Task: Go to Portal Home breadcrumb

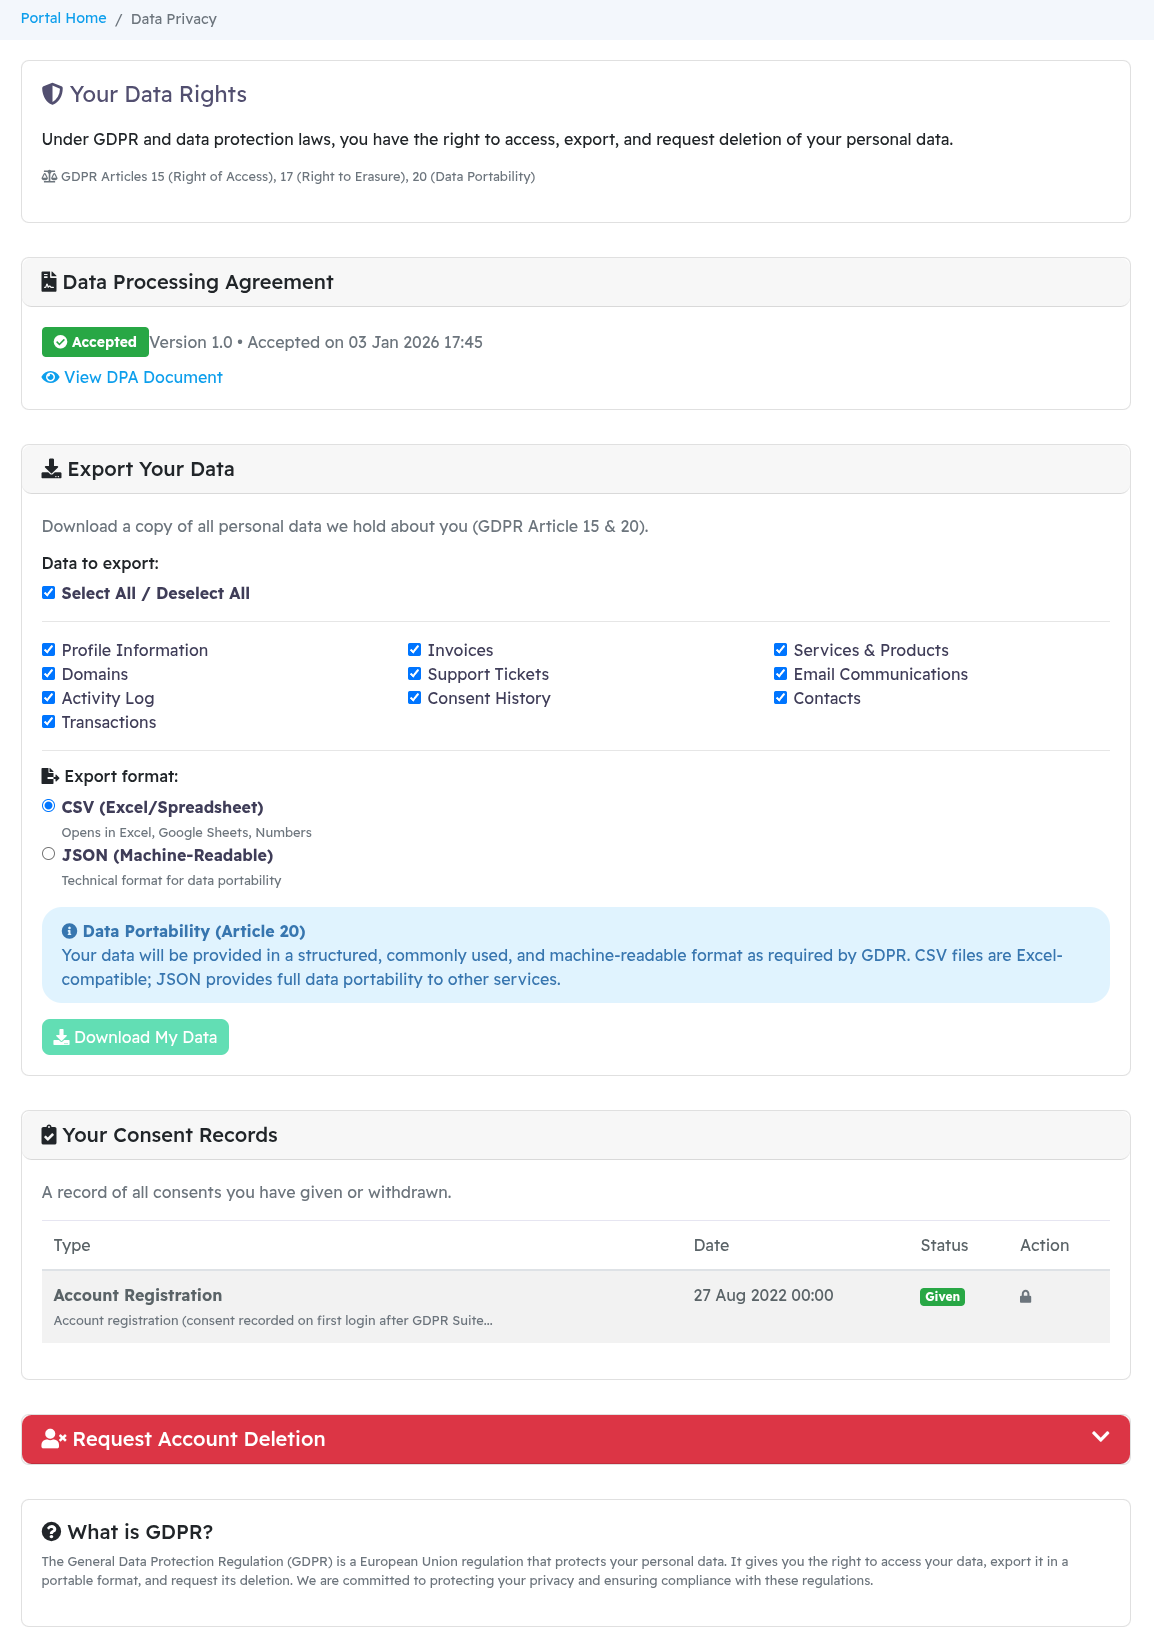Action: (63, 18)
